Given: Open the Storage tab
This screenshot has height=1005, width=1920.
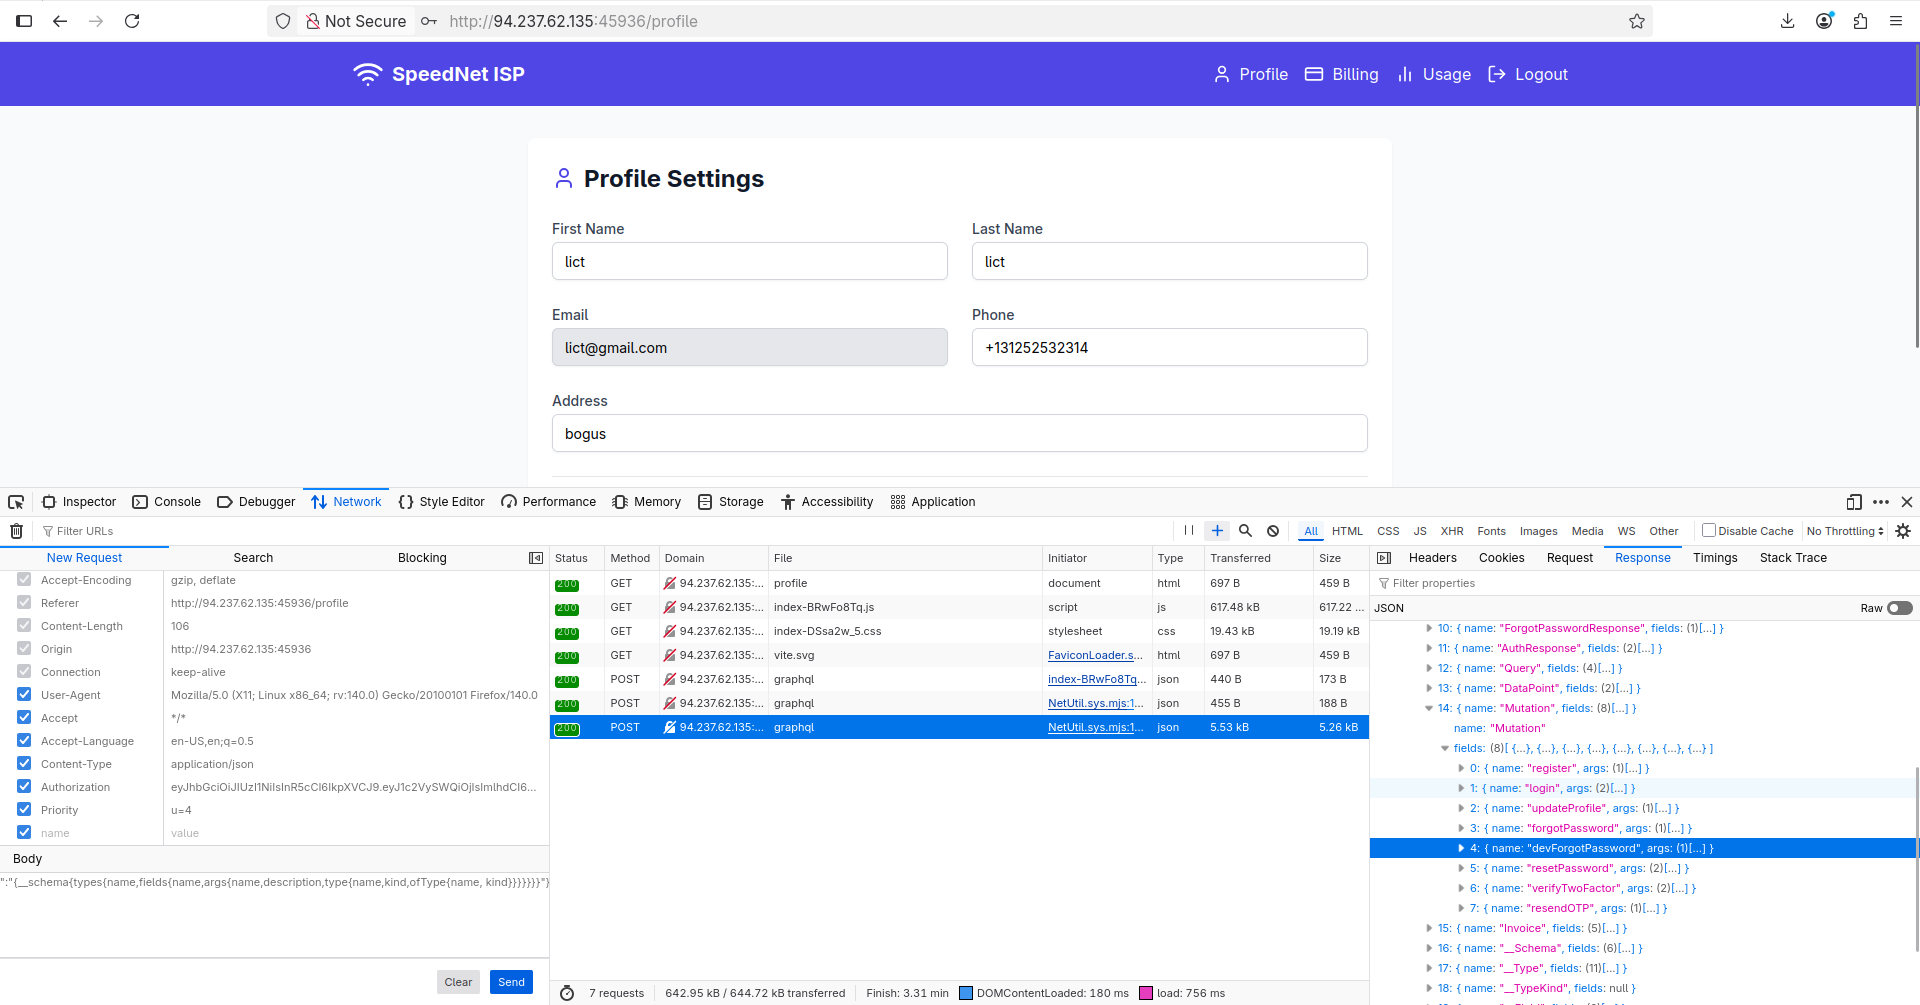Looking at the screenshot, I should tap(731, 502).
